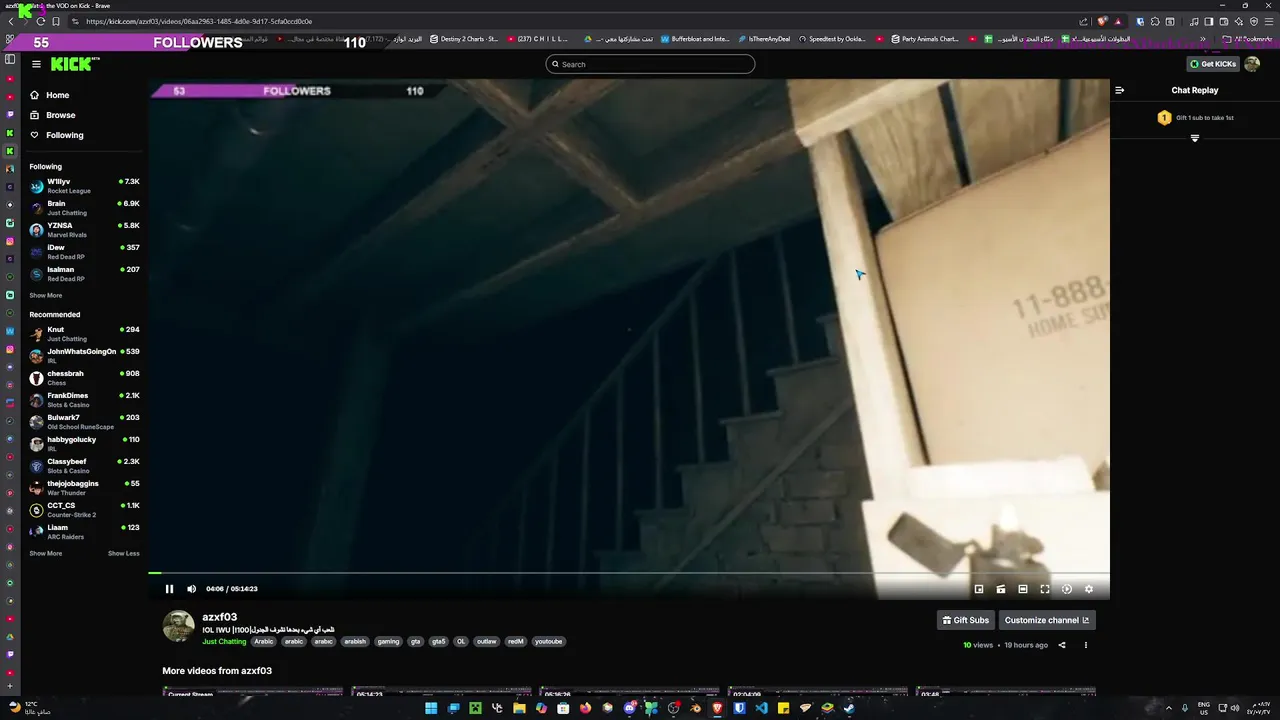
Task: Go to Home in sidebar
Action: click(x=50, y=95)
